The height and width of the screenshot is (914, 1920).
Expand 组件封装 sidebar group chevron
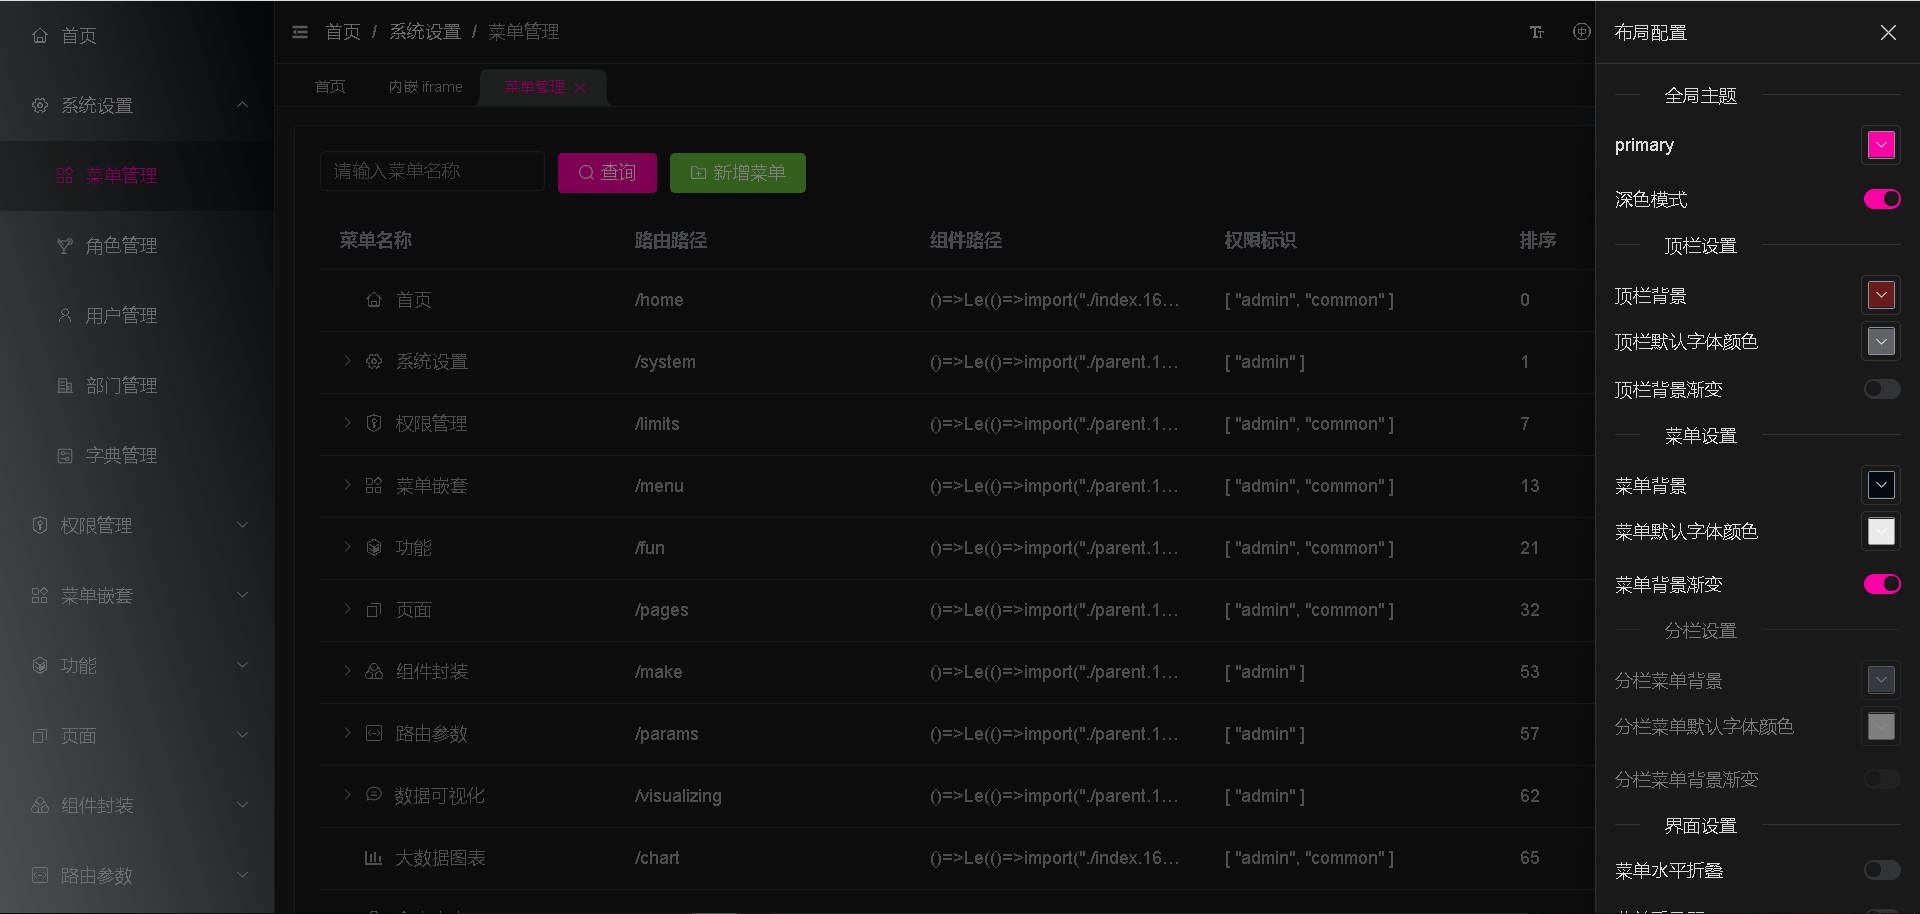(x=242, y=805)
